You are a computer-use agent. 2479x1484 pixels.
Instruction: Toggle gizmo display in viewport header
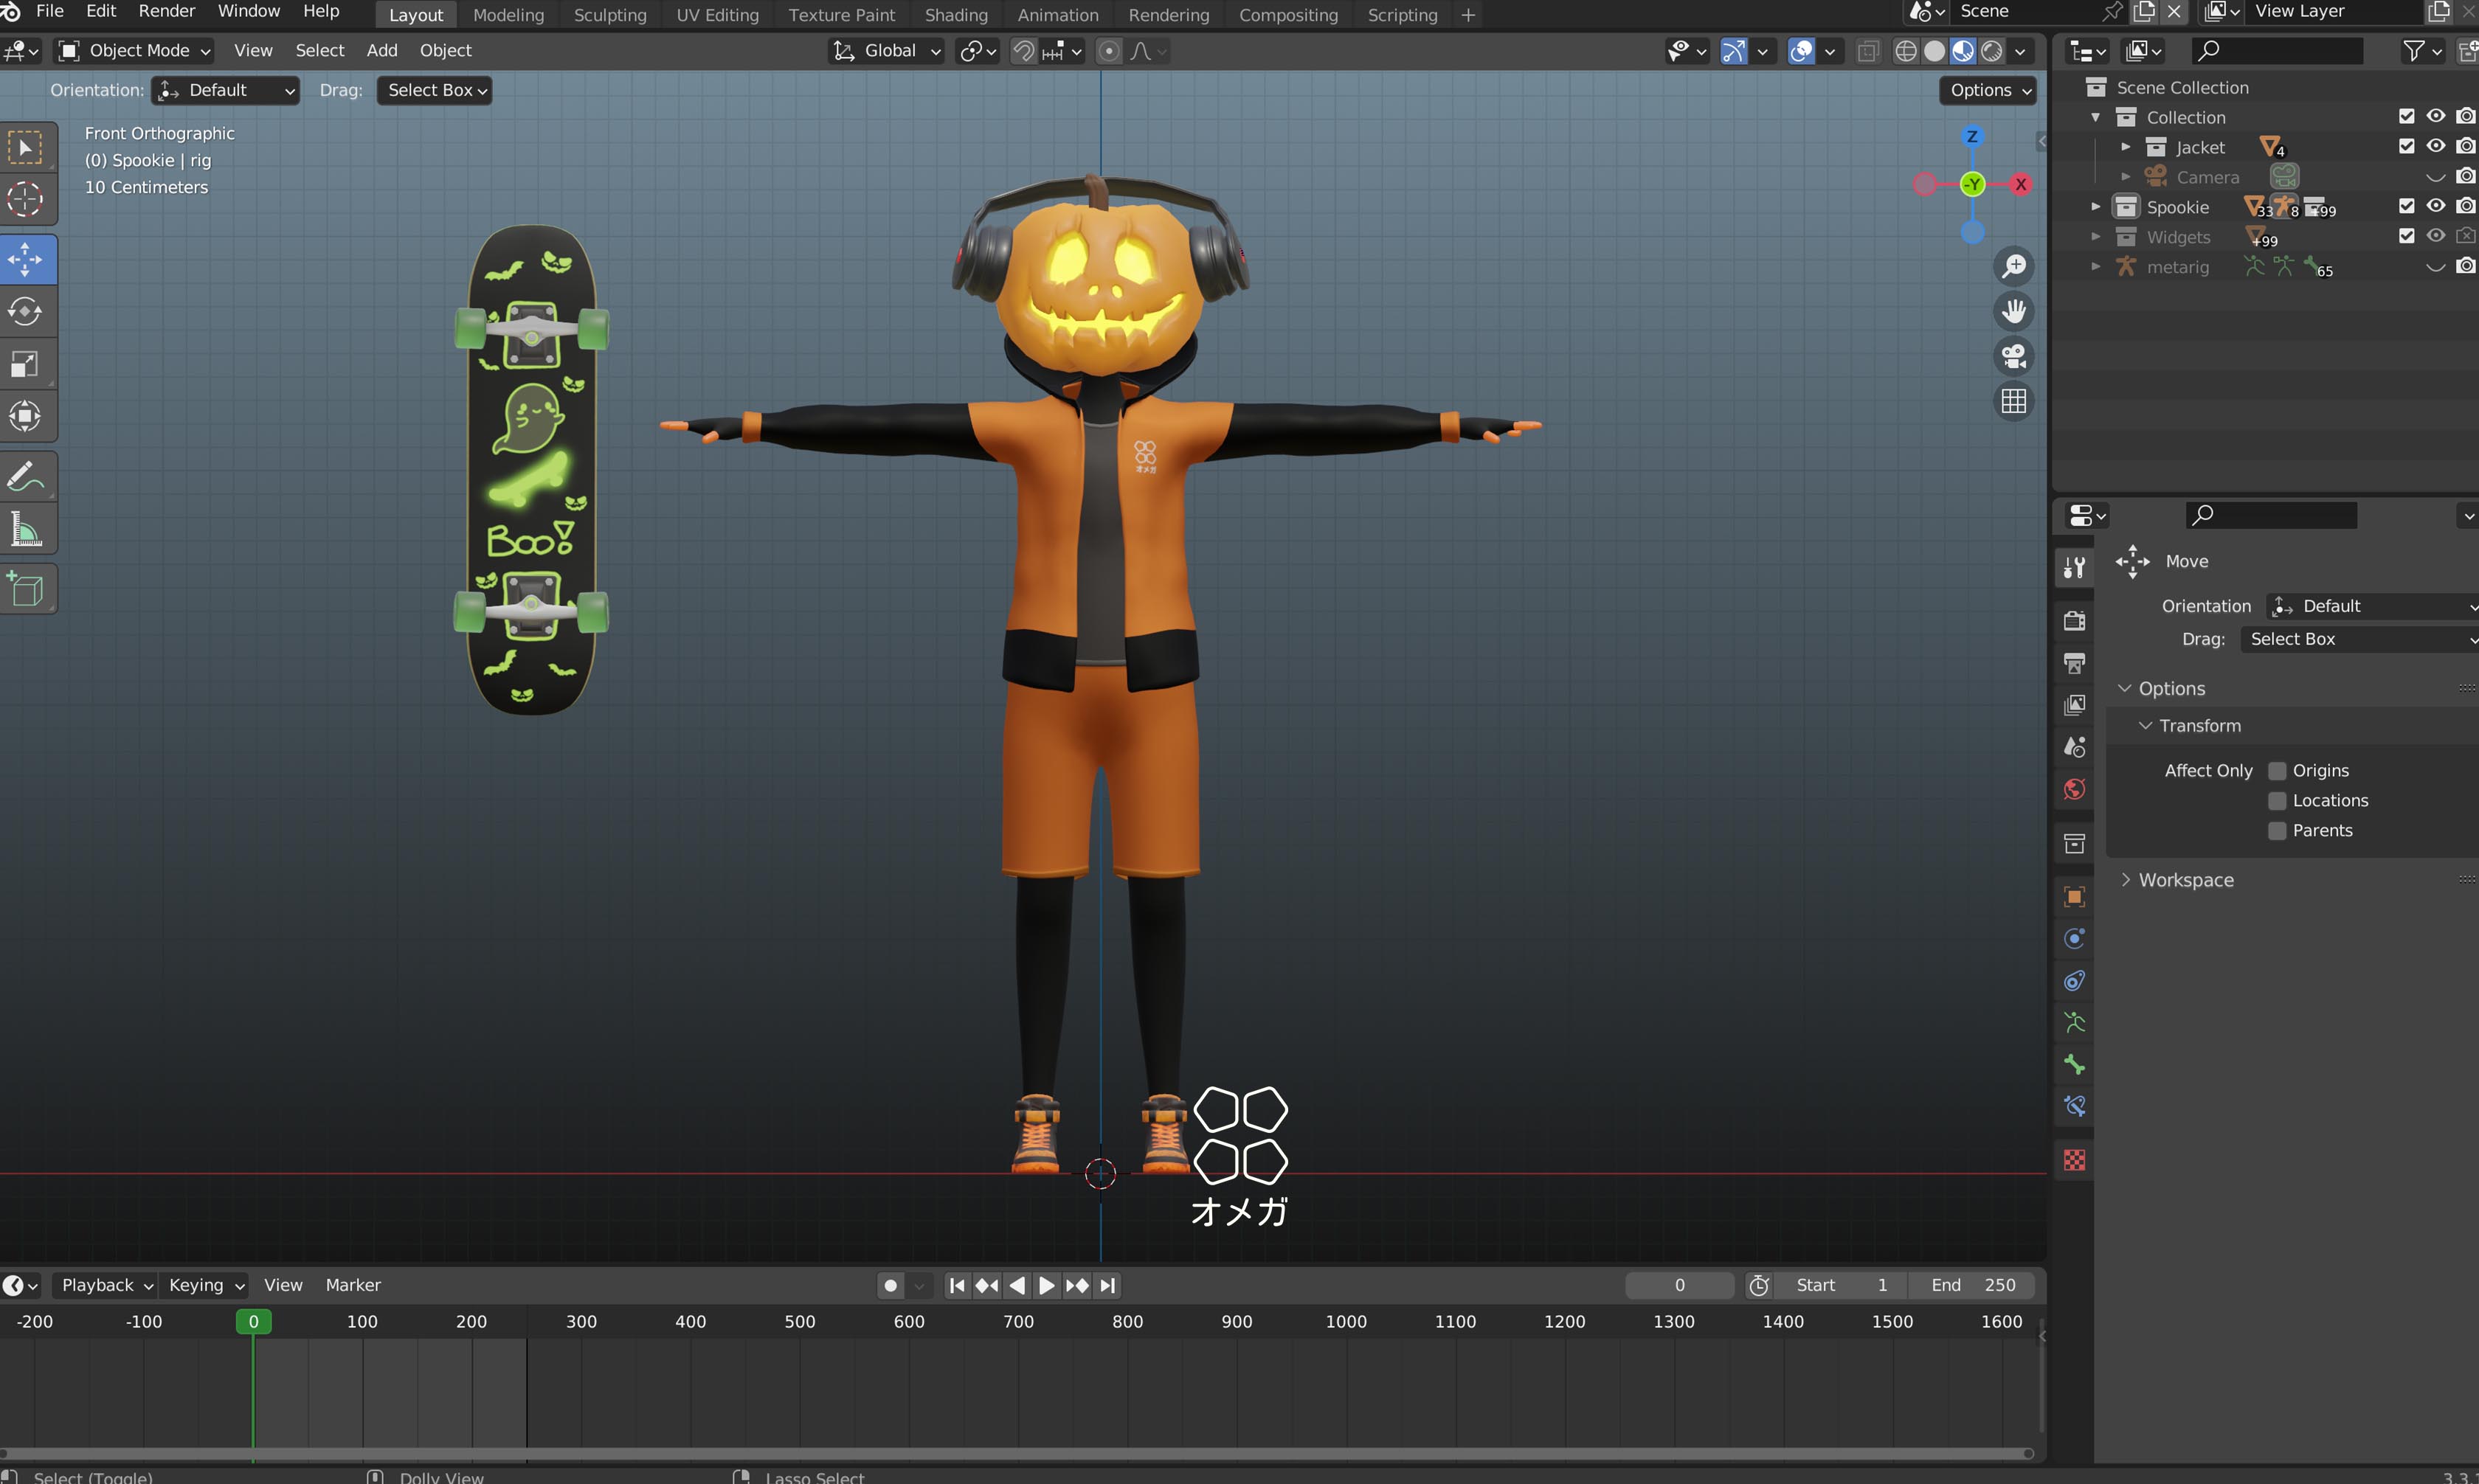(1733, 51)
